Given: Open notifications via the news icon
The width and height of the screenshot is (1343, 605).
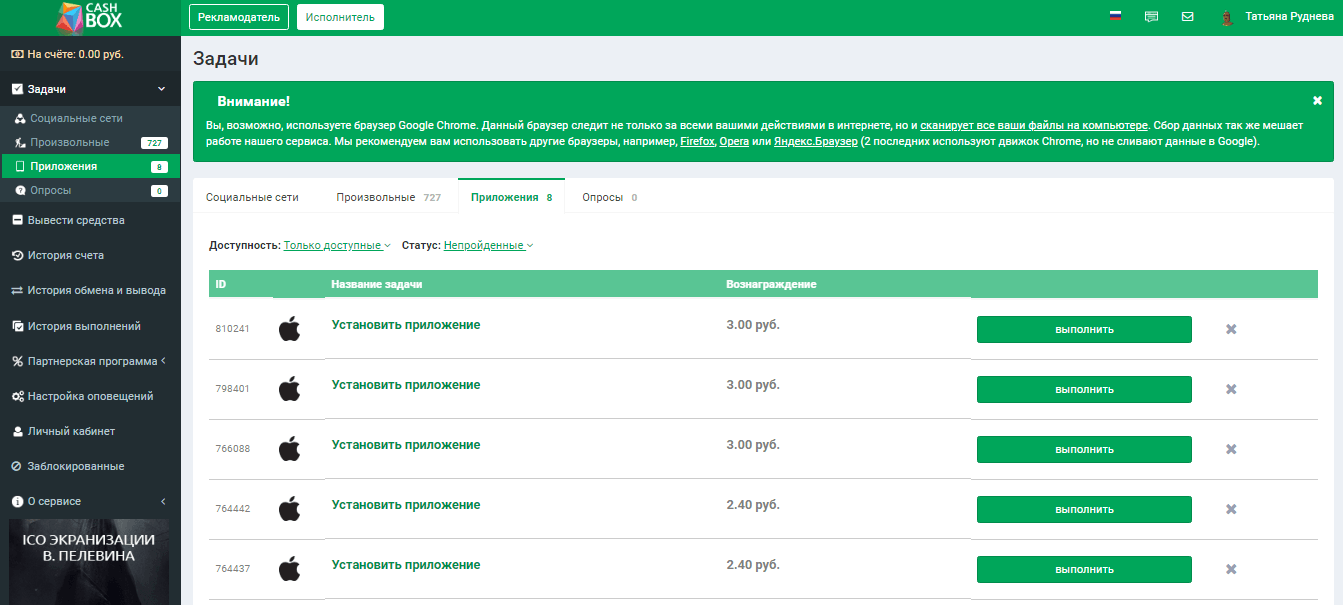Looking at the screenshot, I should (x=1151, y=16).
